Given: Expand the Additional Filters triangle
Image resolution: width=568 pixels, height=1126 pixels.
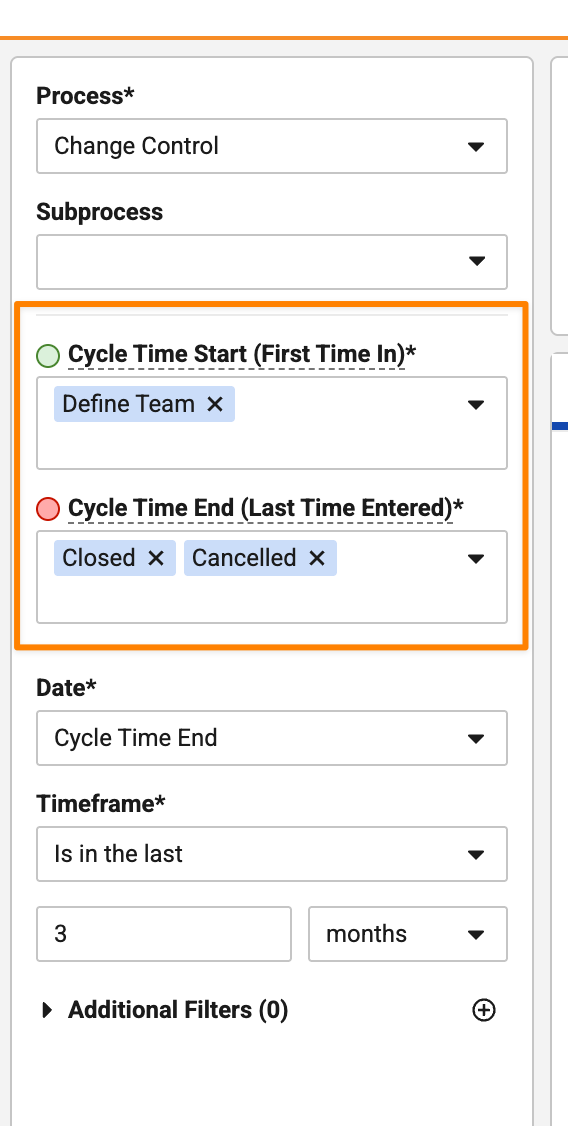Looking at the screenshot, I should coord(47,1010).
